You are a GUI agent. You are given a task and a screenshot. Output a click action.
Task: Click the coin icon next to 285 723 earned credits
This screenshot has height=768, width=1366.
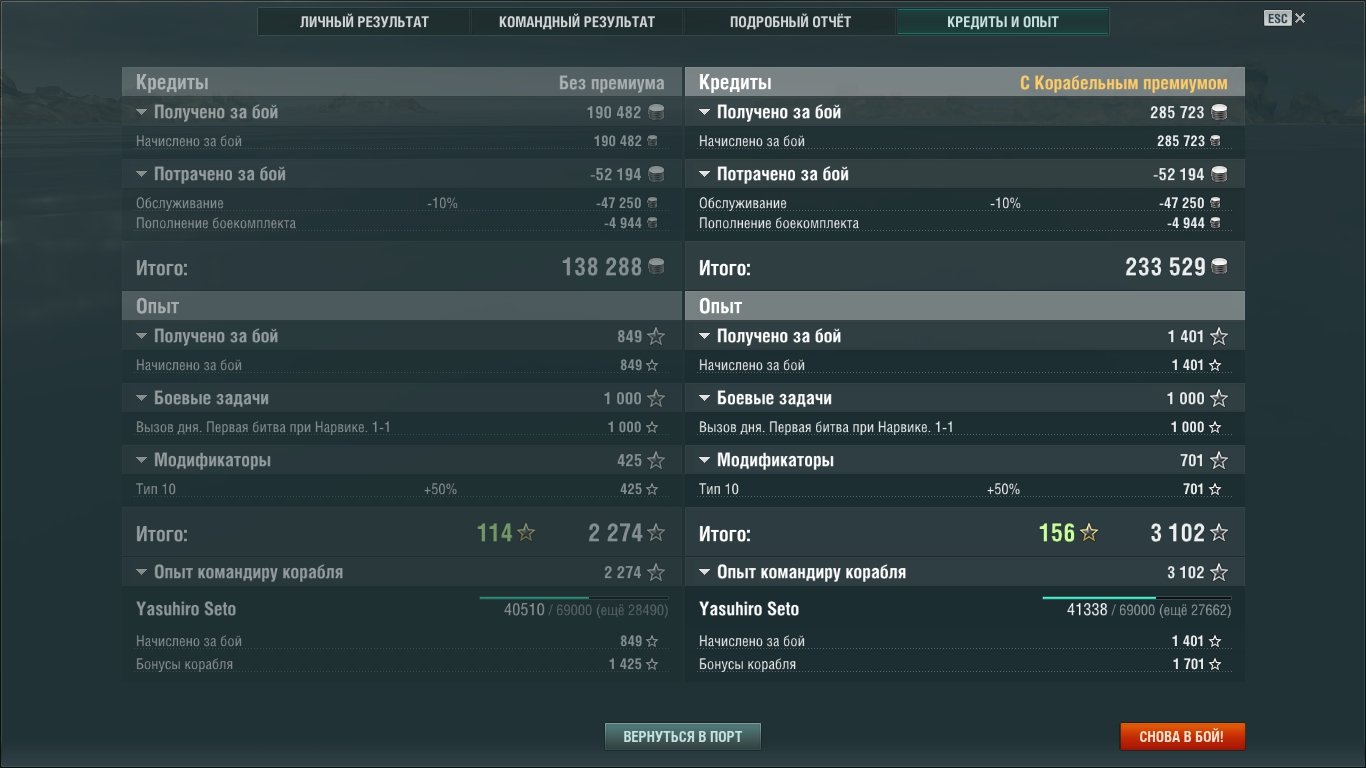coord(1218,112)
